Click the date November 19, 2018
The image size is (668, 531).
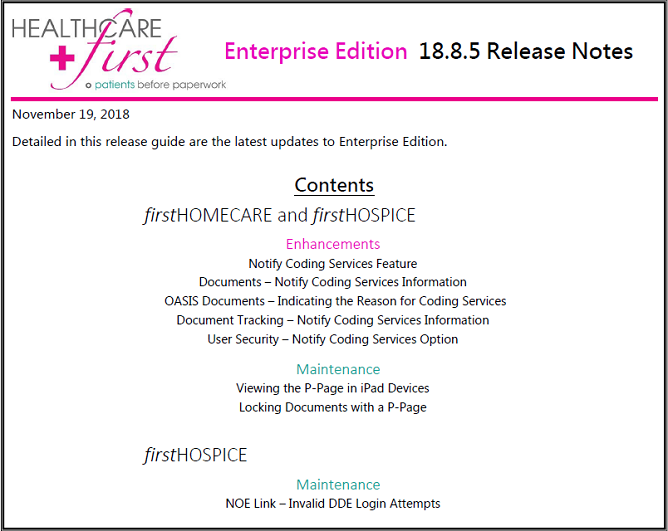point(71,114)
